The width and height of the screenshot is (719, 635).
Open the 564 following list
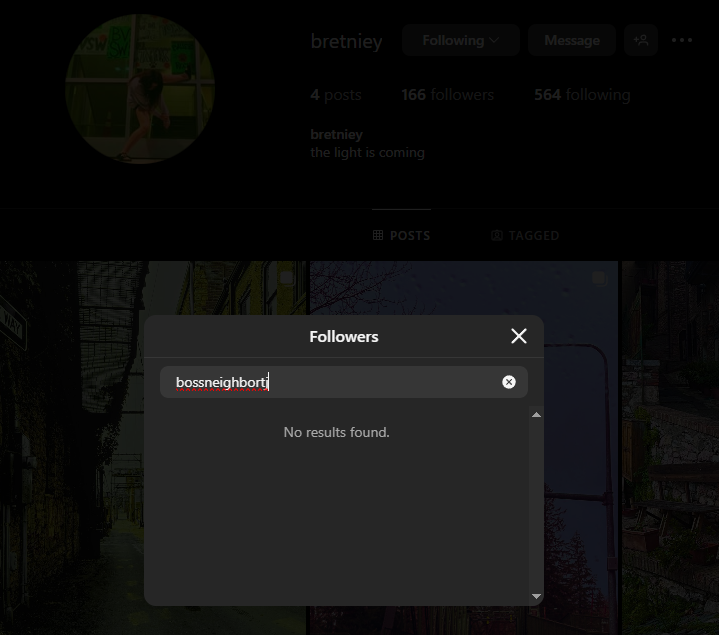click(582, 94)
